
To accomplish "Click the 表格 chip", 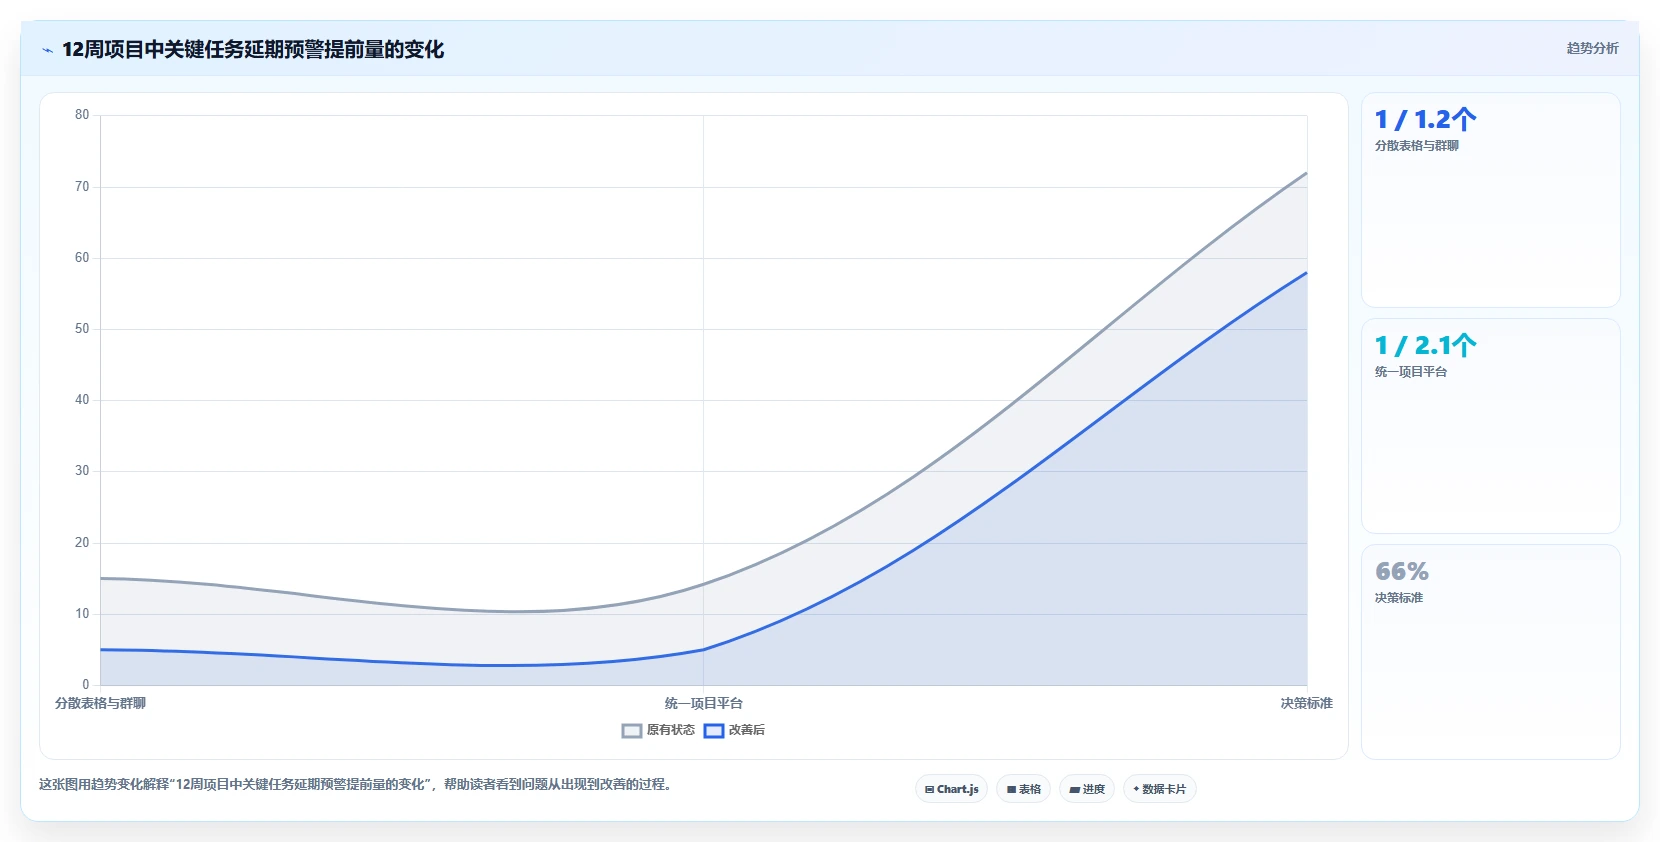I will (1023, 789).
